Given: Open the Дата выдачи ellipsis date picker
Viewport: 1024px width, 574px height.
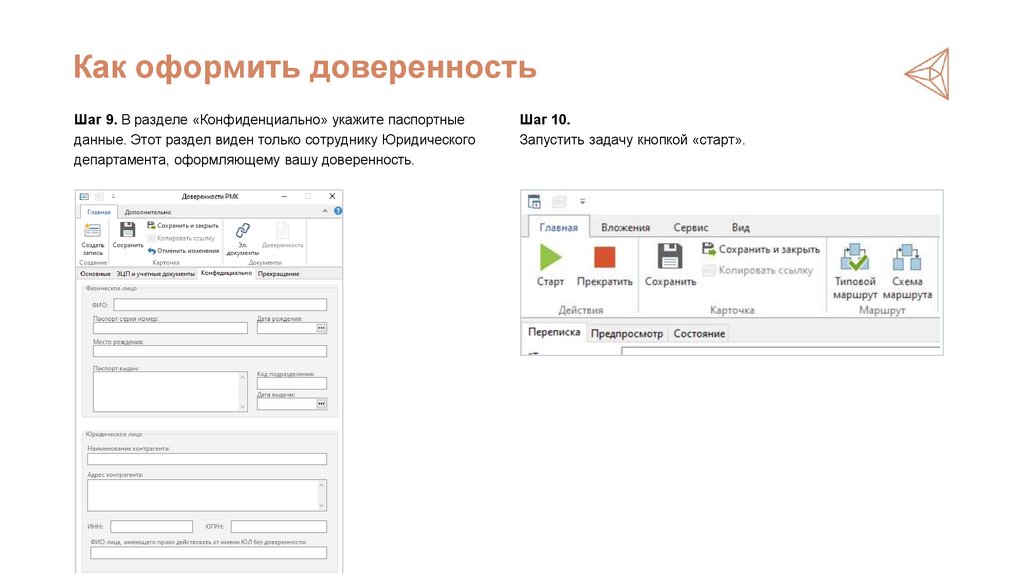Looking at the screenshot, I should coord(321,404).
